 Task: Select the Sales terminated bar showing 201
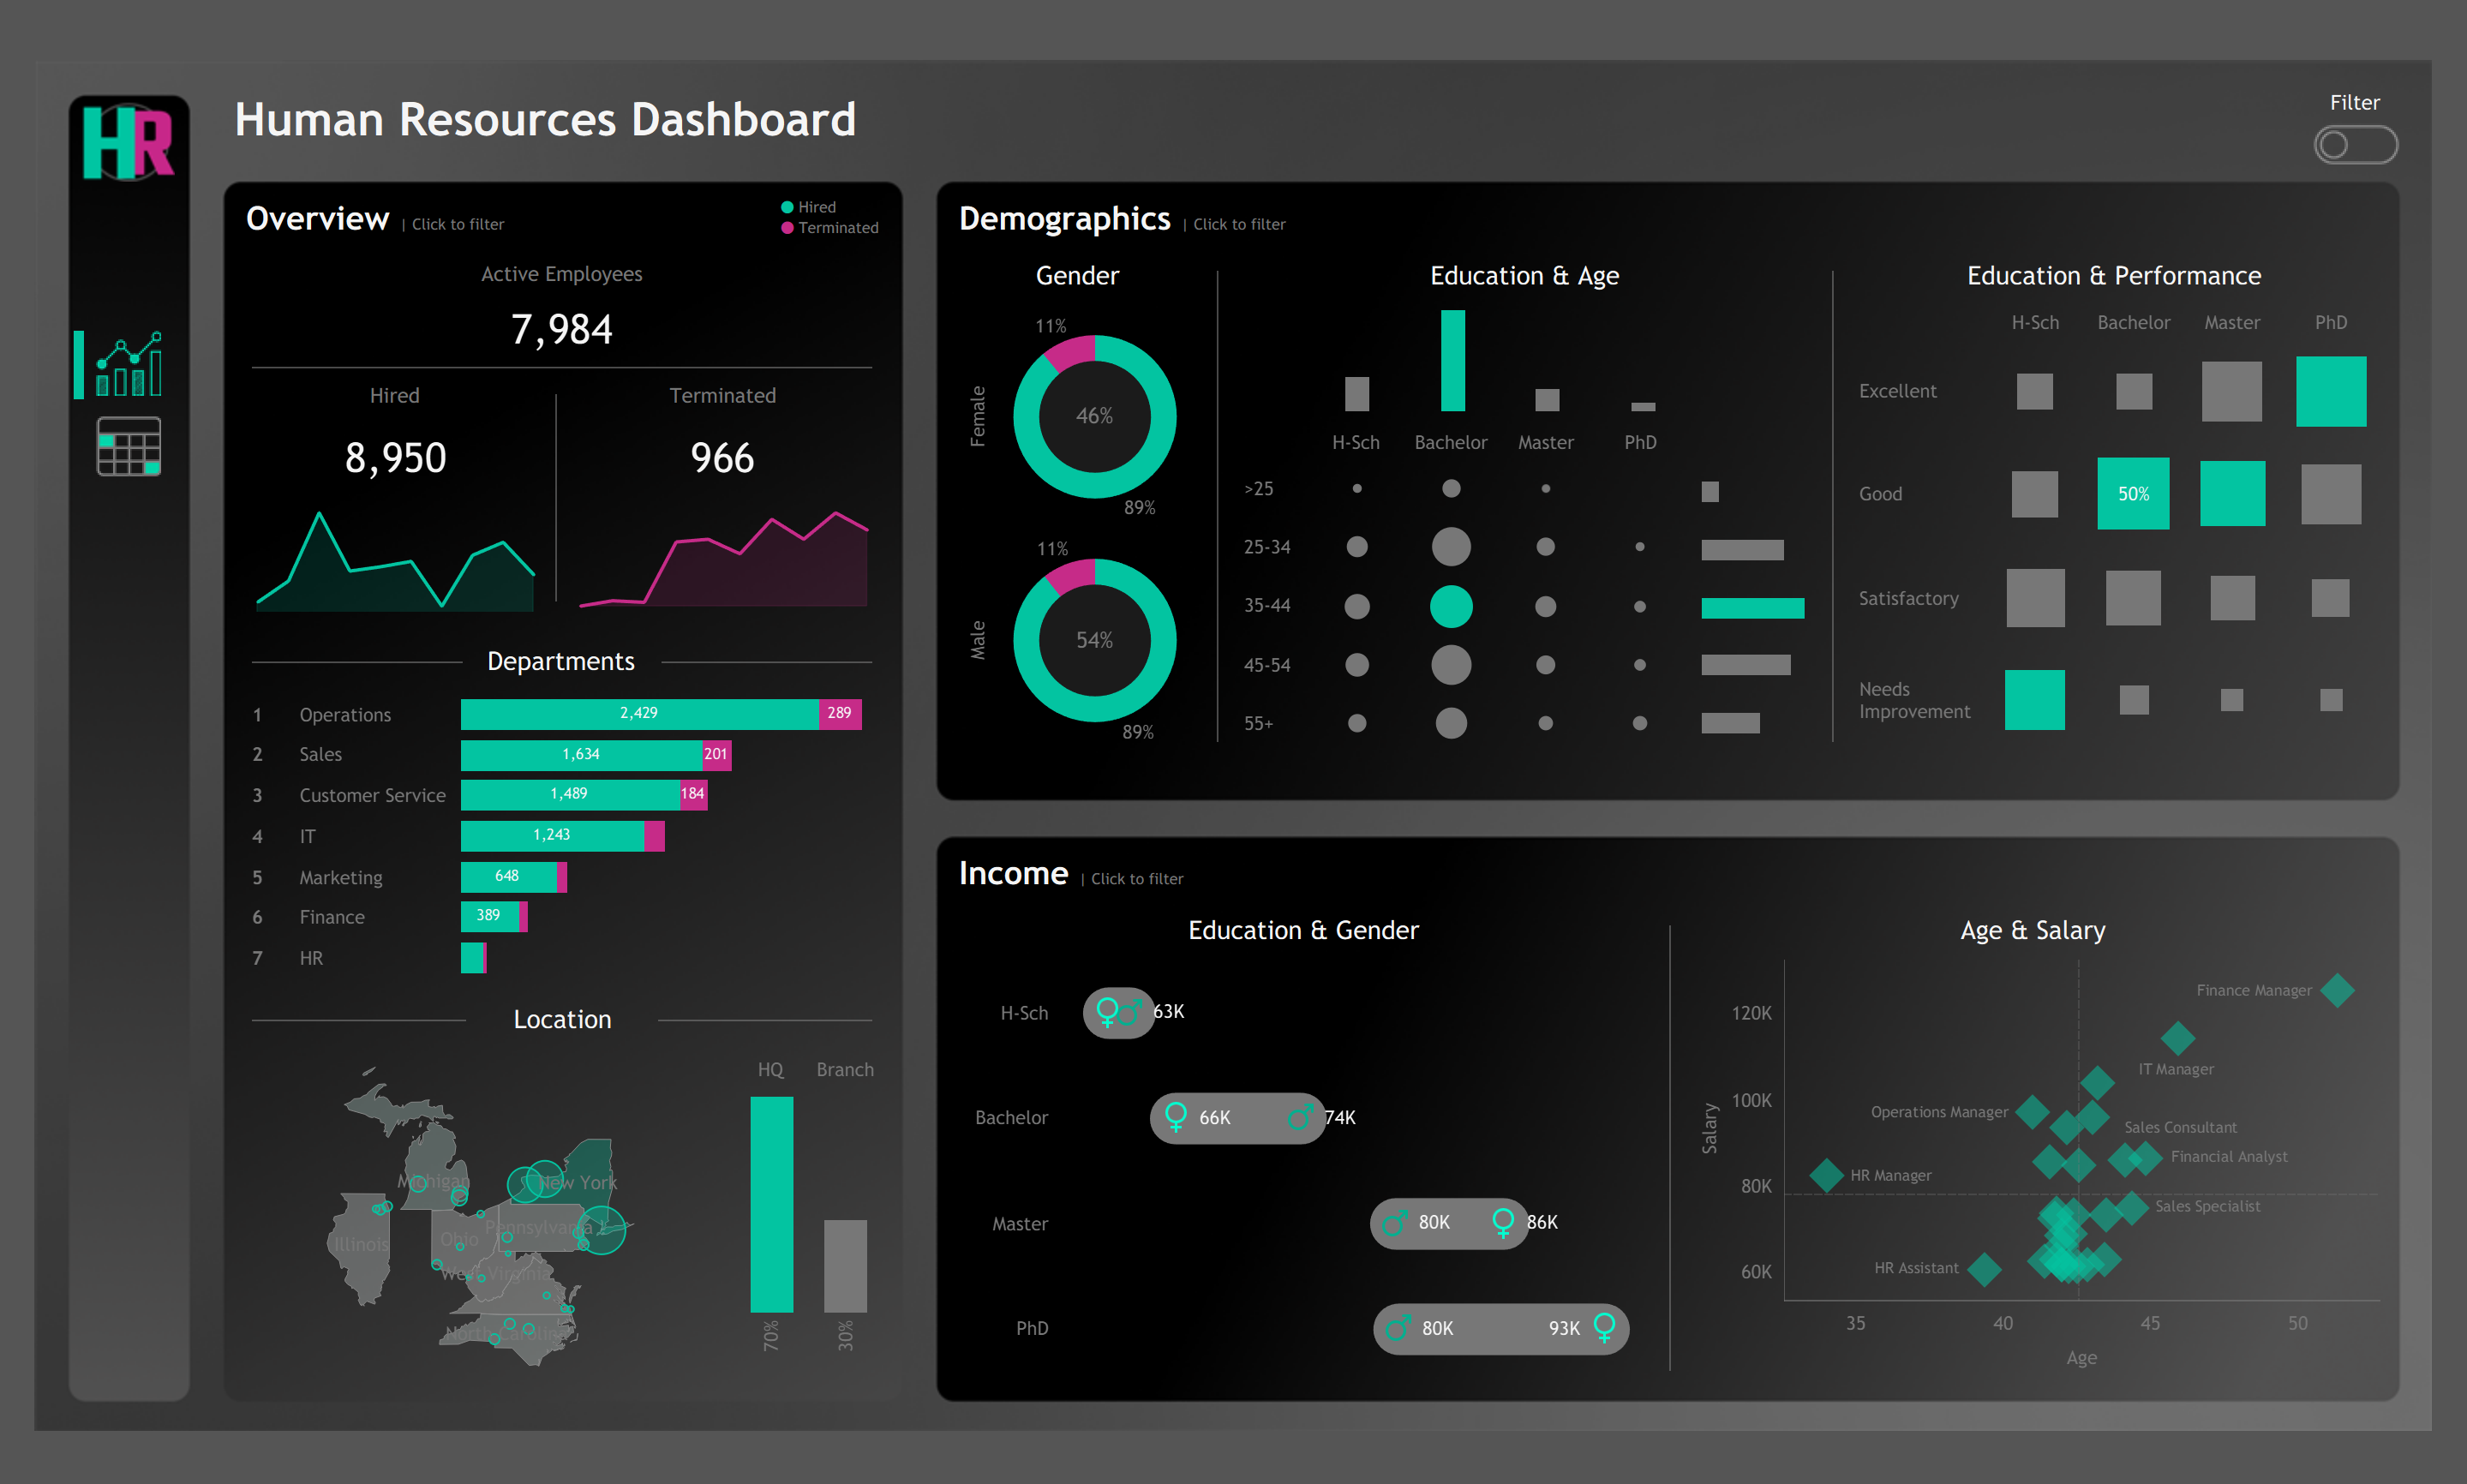click(x=716, y=755)
